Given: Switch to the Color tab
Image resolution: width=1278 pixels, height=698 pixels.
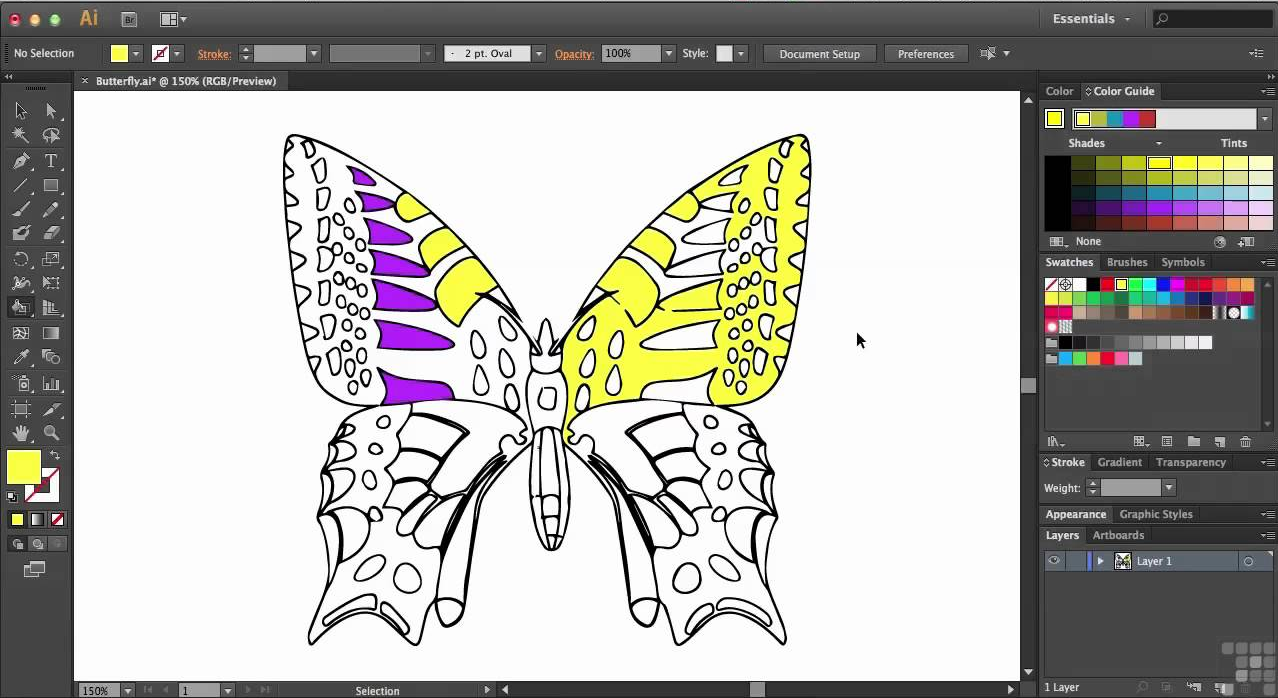Looking at the screenshot, I should point(1059,91).
